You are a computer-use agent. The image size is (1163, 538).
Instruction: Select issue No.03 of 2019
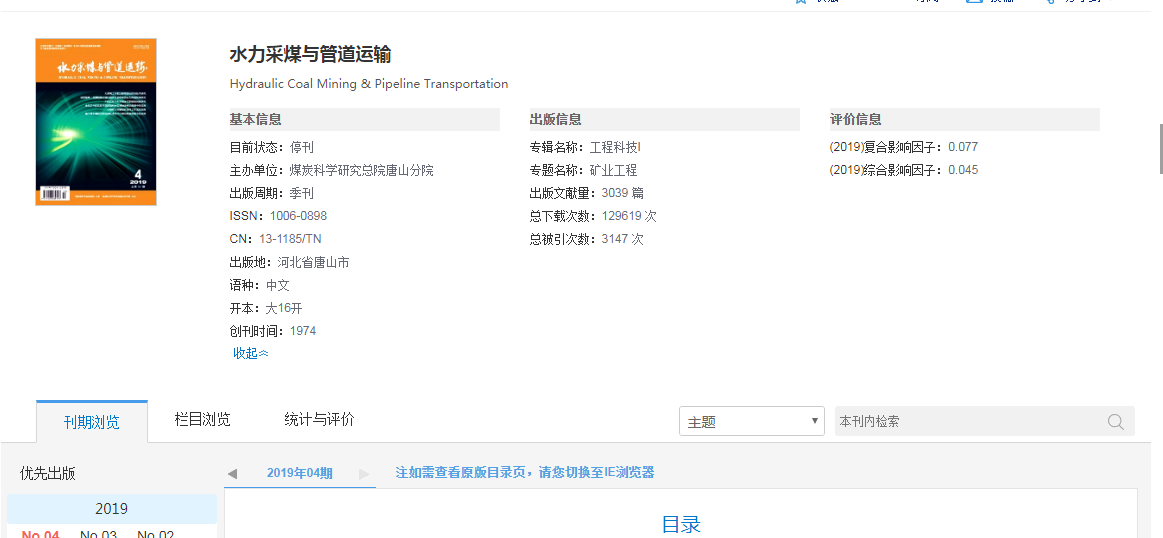click(98, 533)
